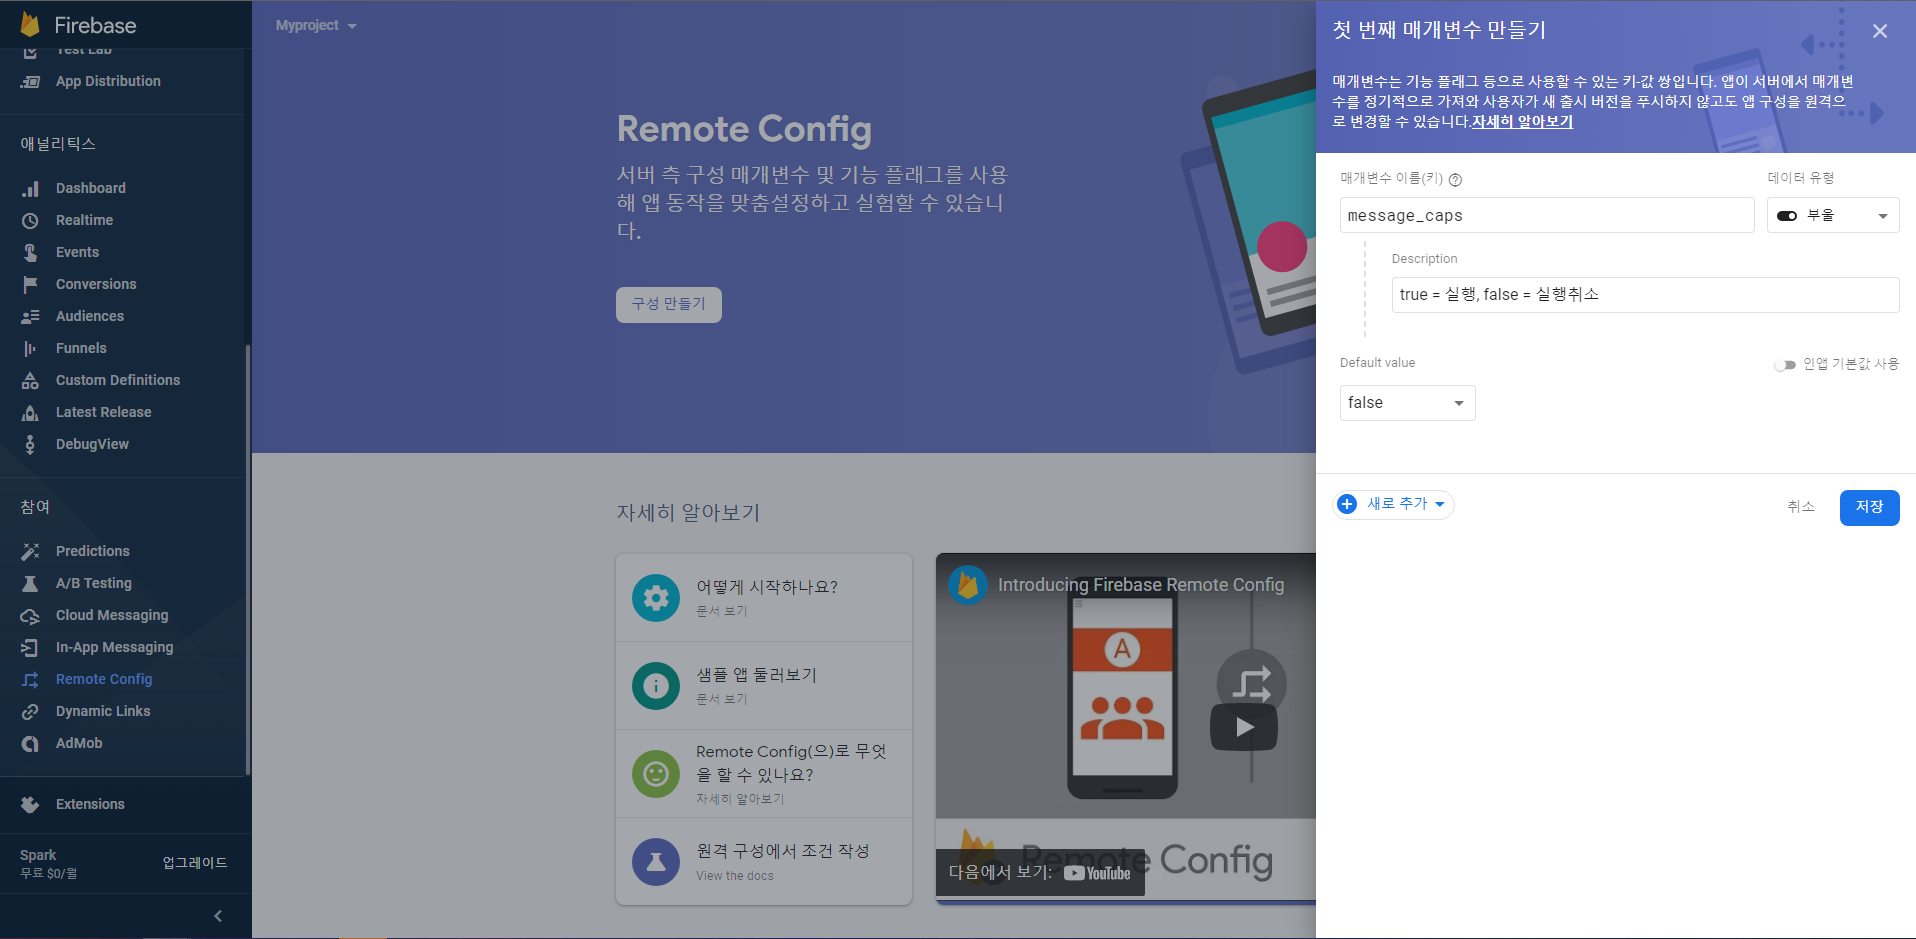Click the smiley icon on Remote Config card

656,774
